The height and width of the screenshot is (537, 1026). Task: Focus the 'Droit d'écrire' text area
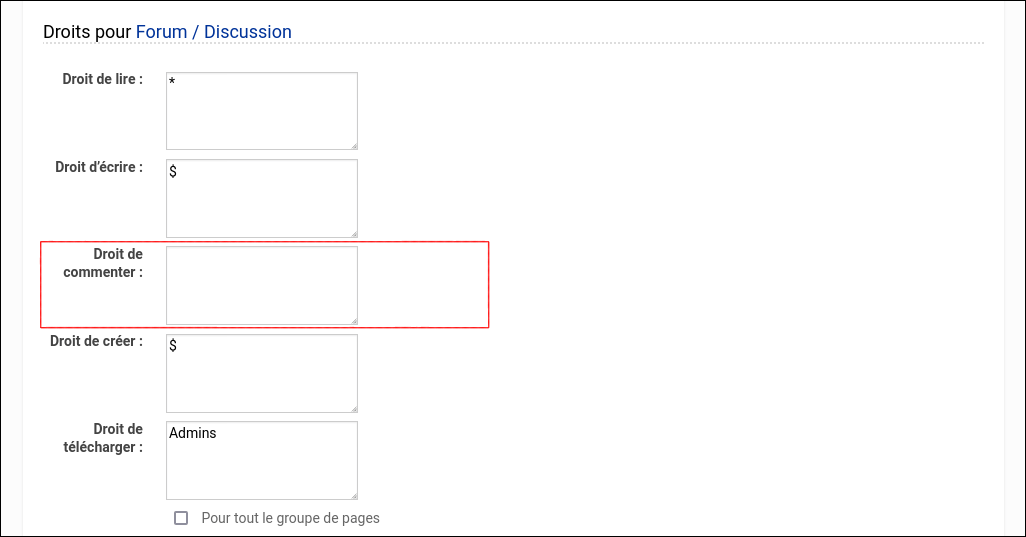coord(261,198)
